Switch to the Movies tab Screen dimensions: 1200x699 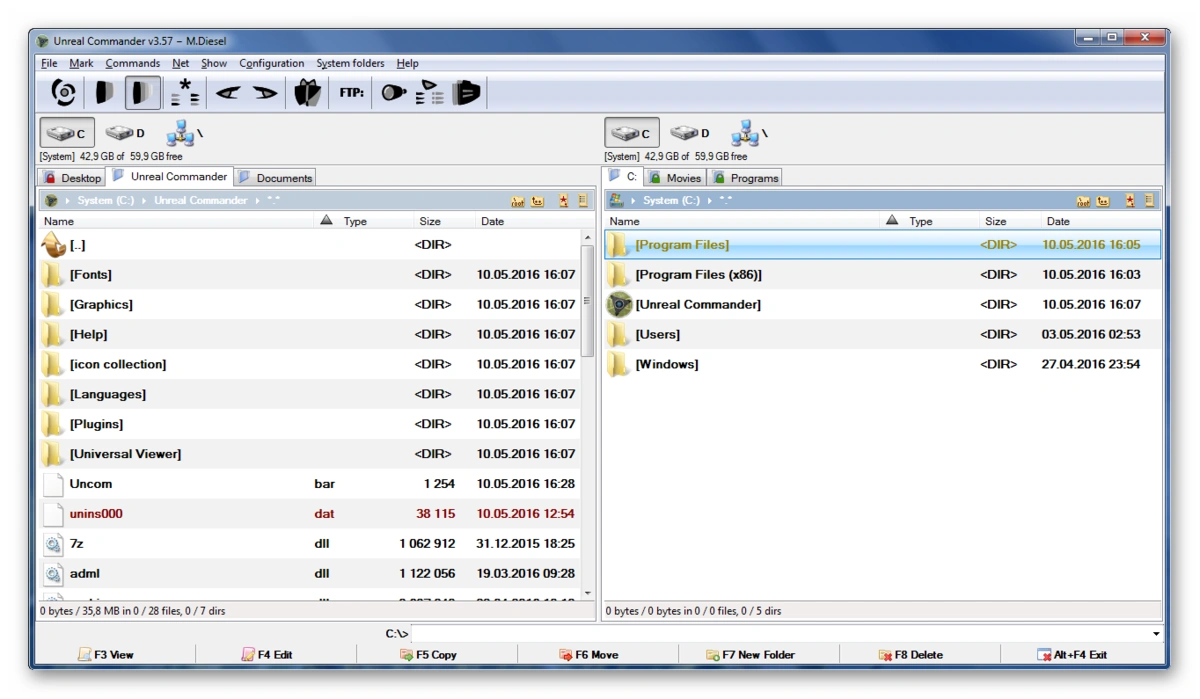[x=675, y=178]
